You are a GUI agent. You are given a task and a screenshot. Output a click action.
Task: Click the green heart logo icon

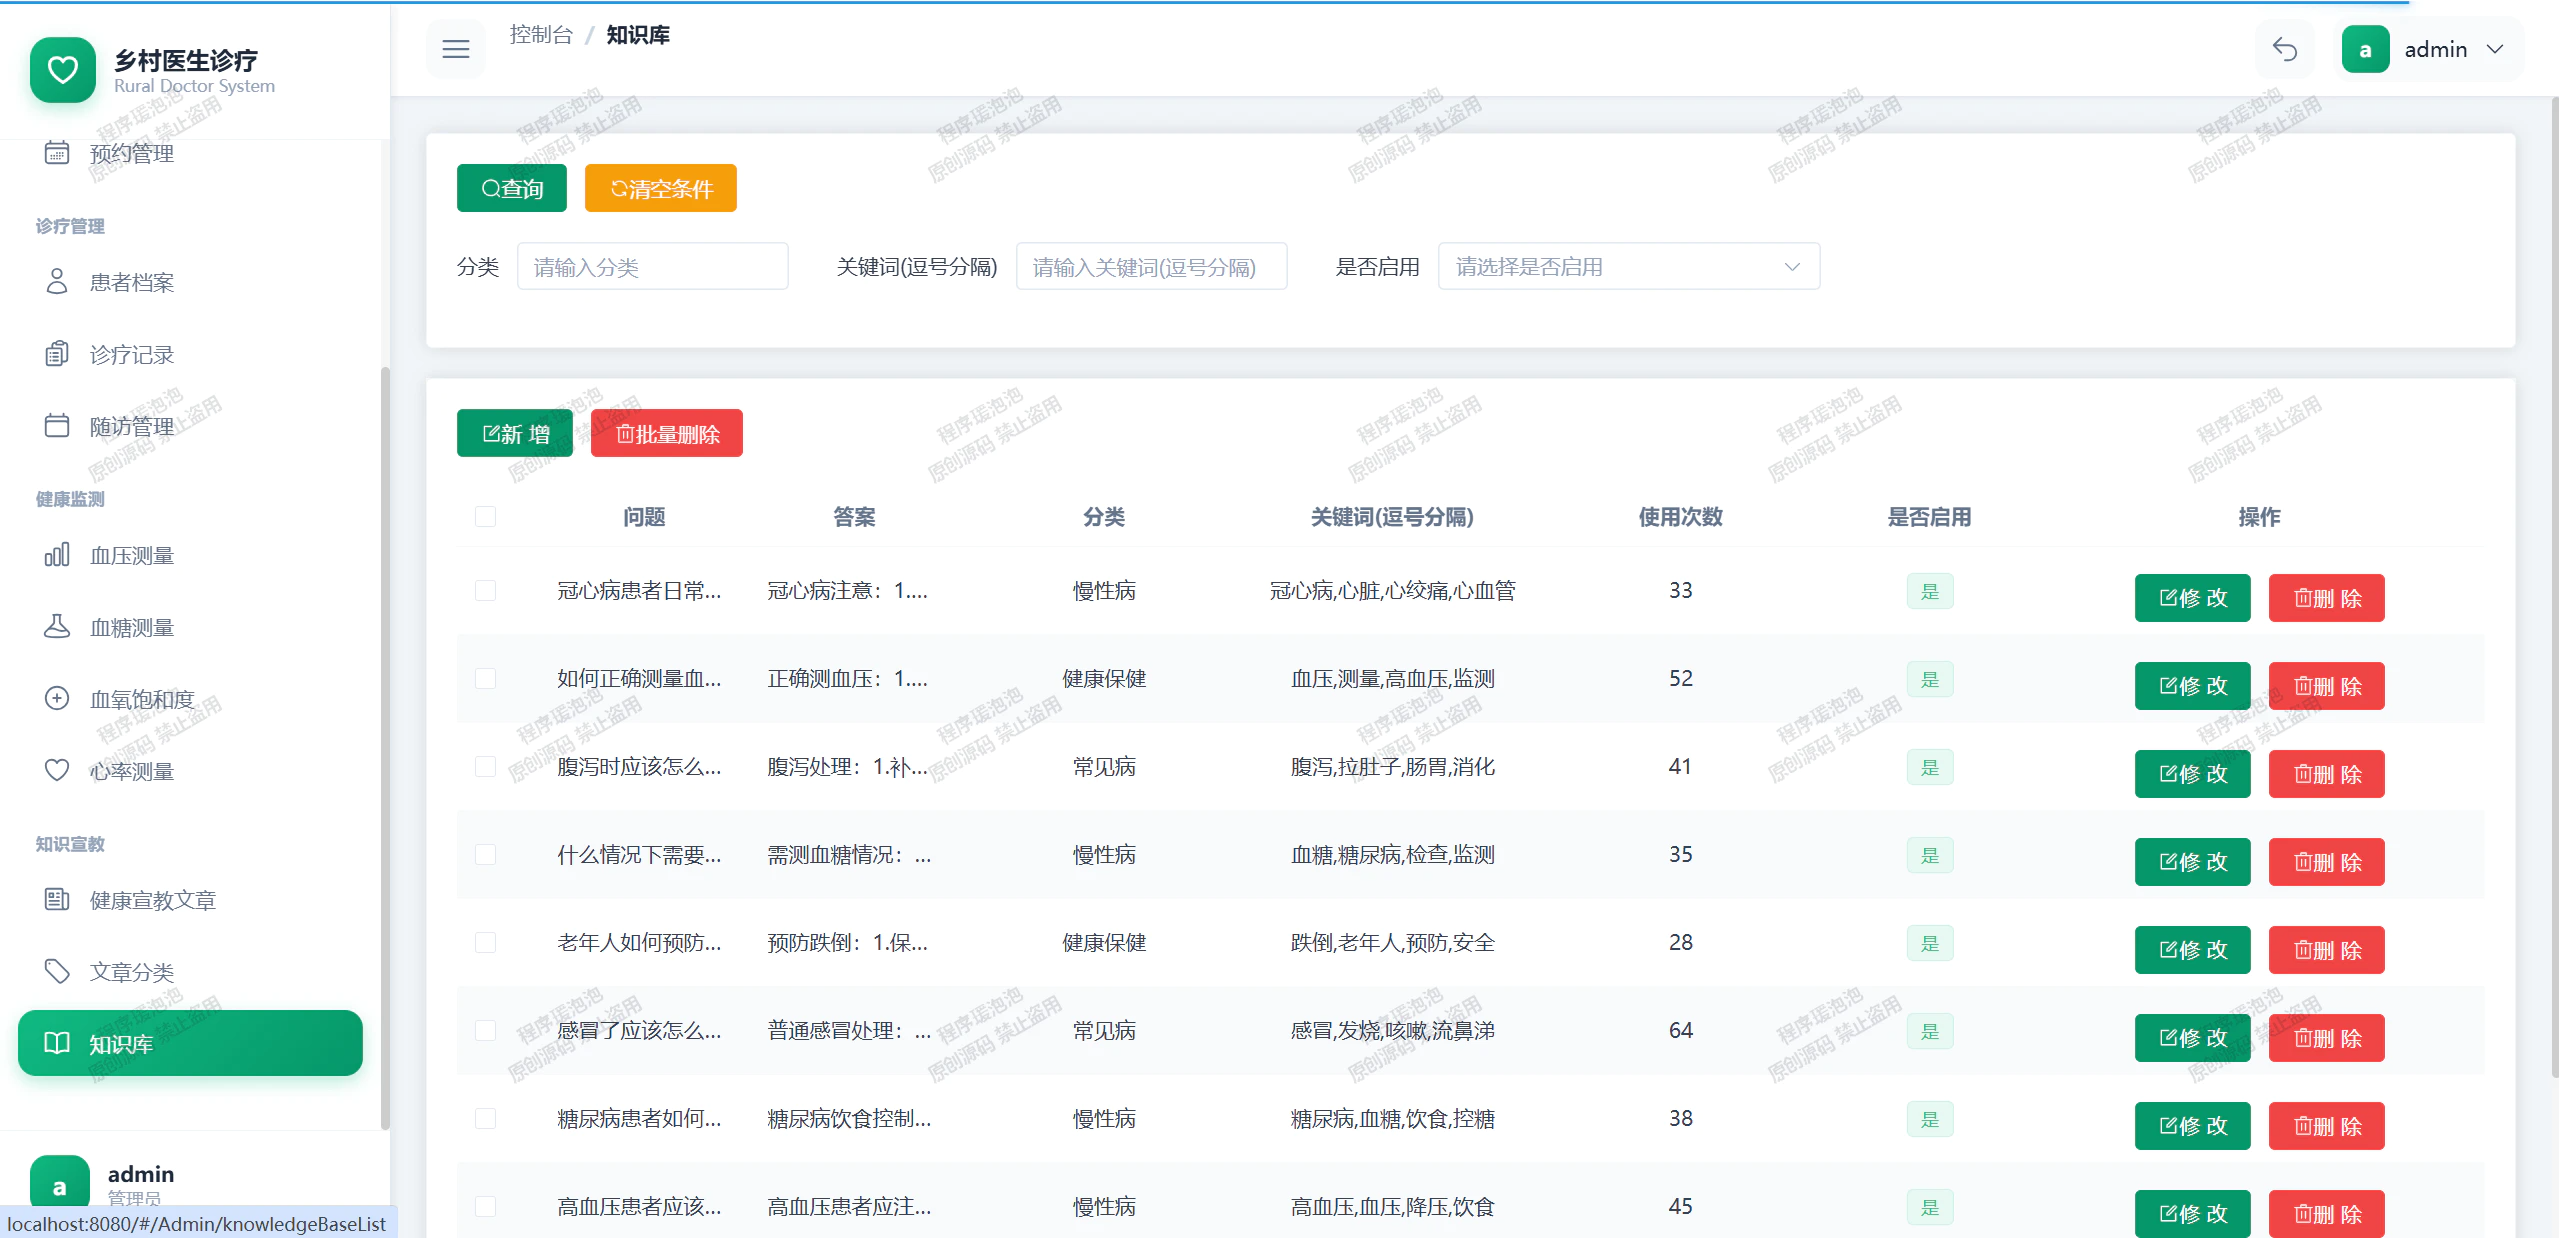63,69
